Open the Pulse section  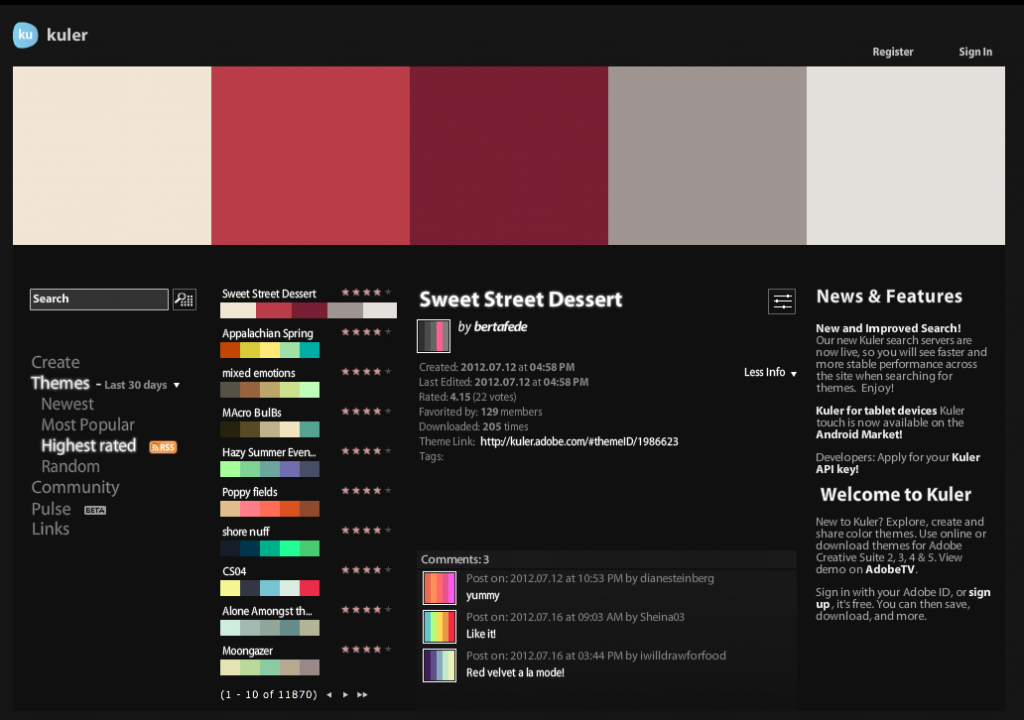(x=51, y=509)
